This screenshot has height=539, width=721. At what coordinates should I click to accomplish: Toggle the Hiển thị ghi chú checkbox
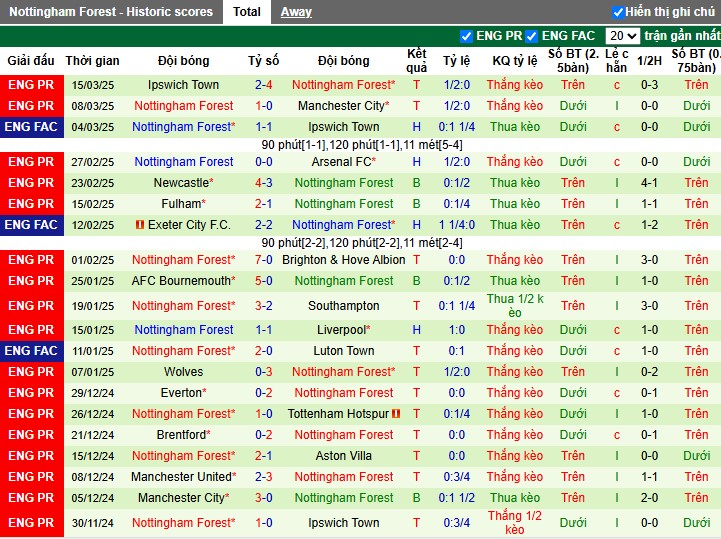(x=618, y=12)
